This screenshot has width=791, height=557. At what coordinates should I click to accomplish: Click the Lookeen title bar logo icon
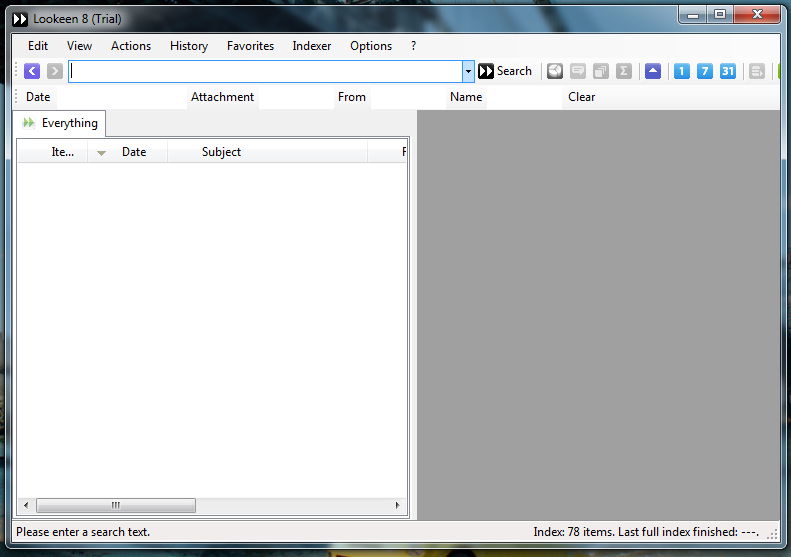pyautogui.click(x=20, y=19)
